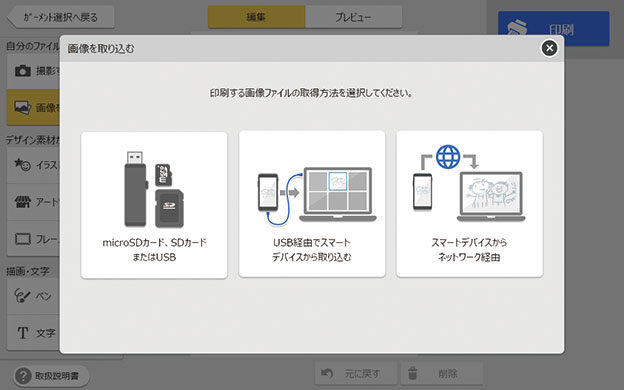Viewport: 624px width, 390px height.
Task: Close the 画像を取り込む dialog
Action: coord(549,48)
